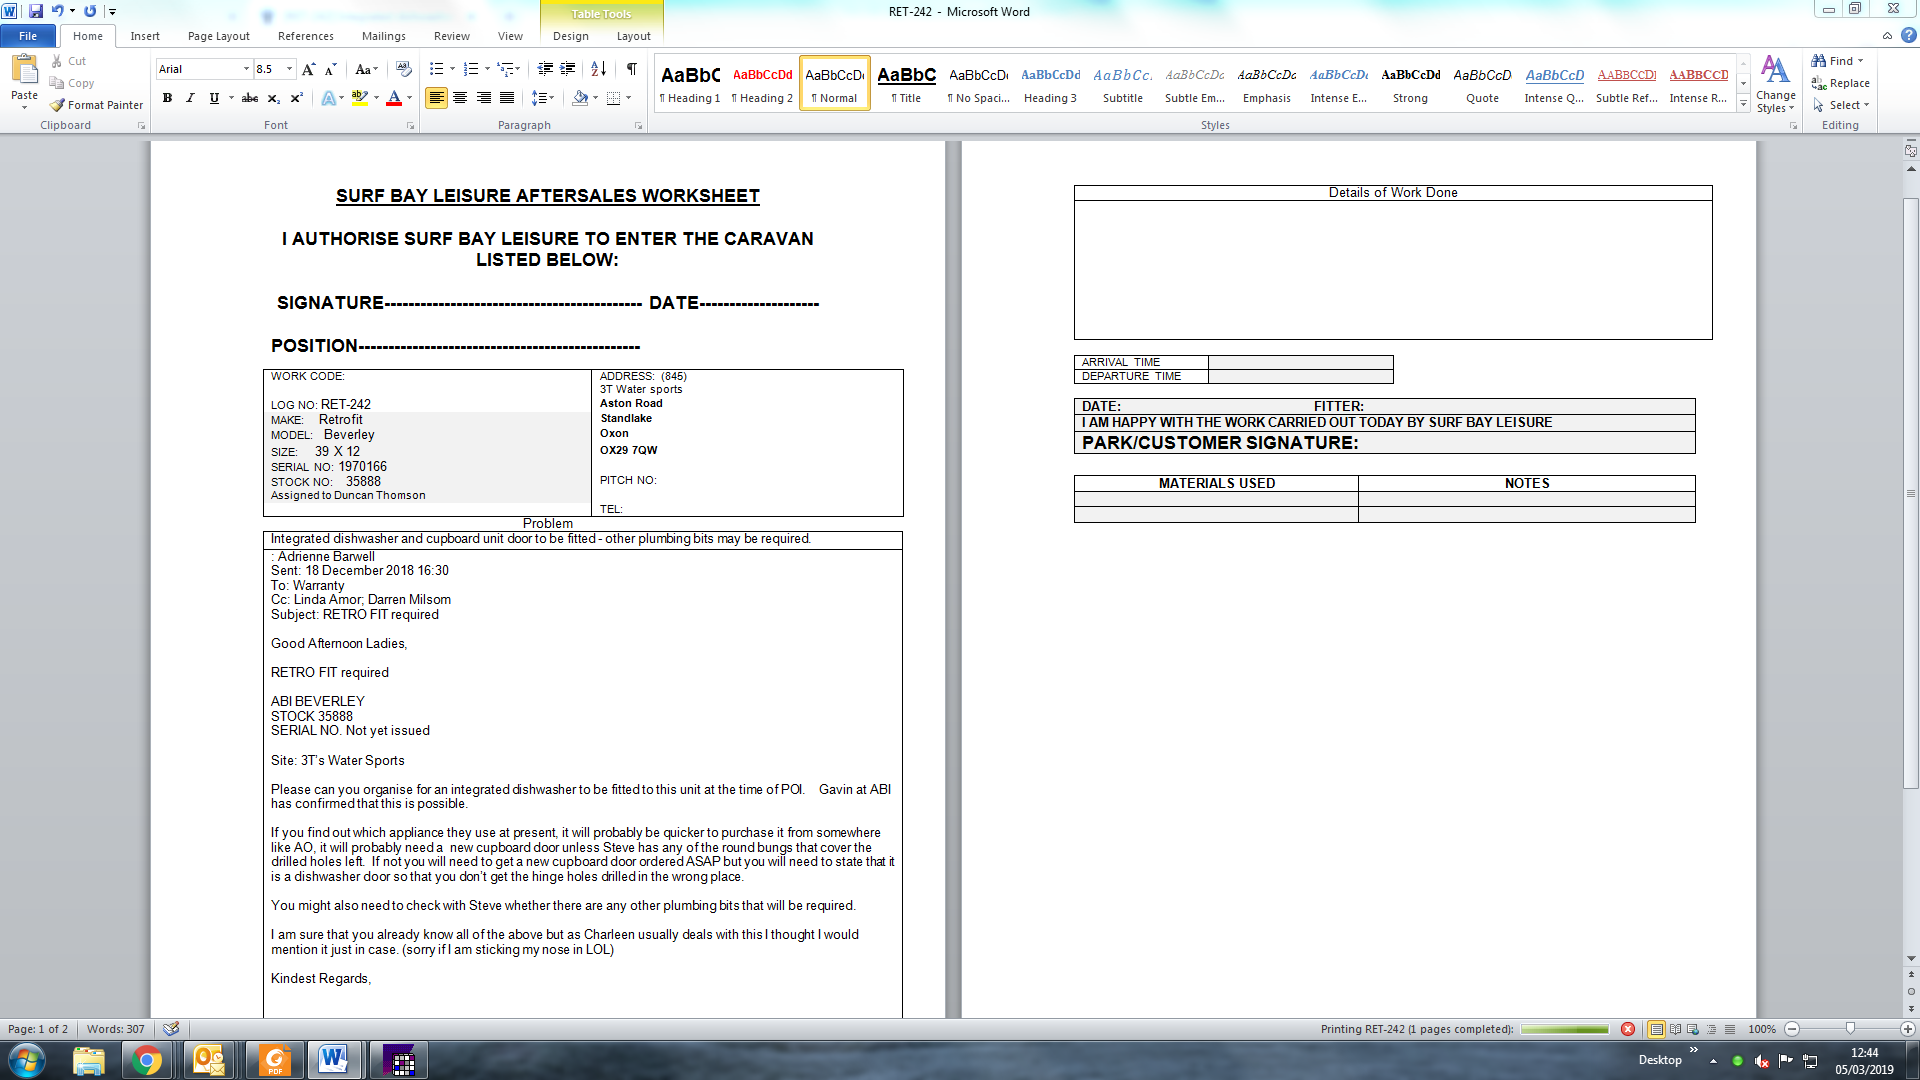
Task: Cancel printing with the red stop icon
Action: tap(1628, 1029)
